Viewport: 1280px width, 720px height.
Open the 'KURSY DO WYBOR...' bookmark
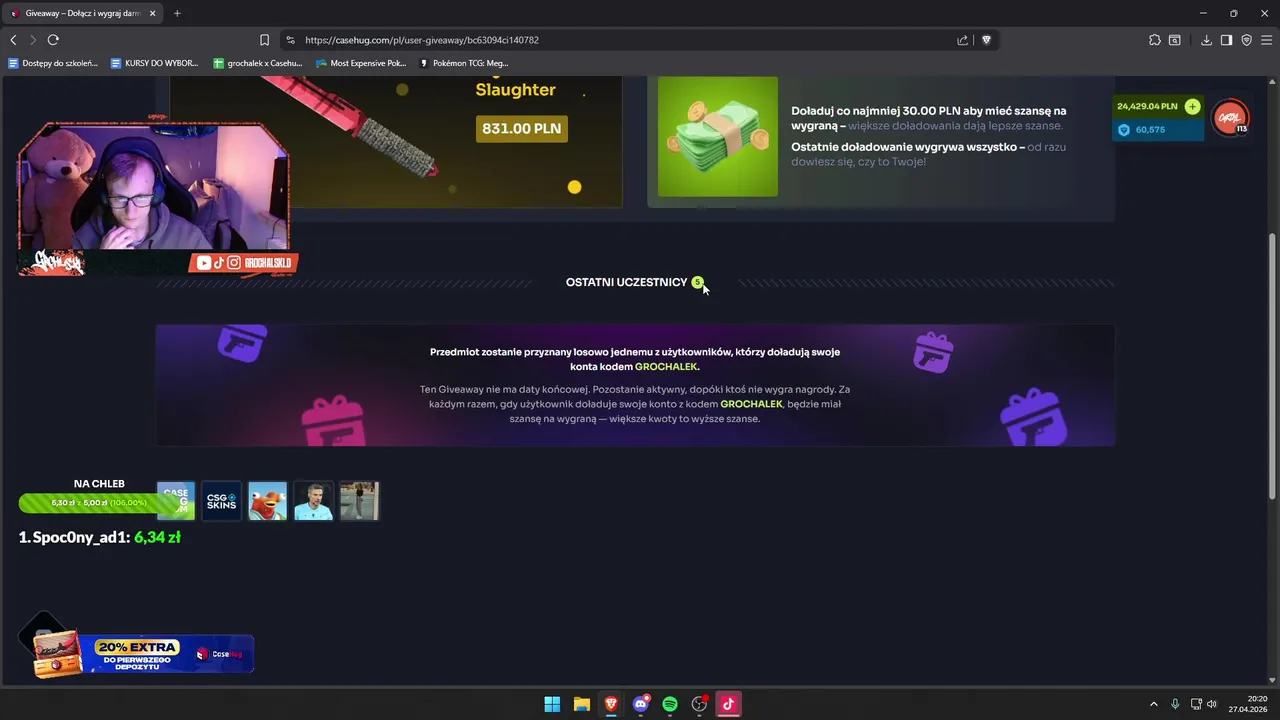coord(154,63)
